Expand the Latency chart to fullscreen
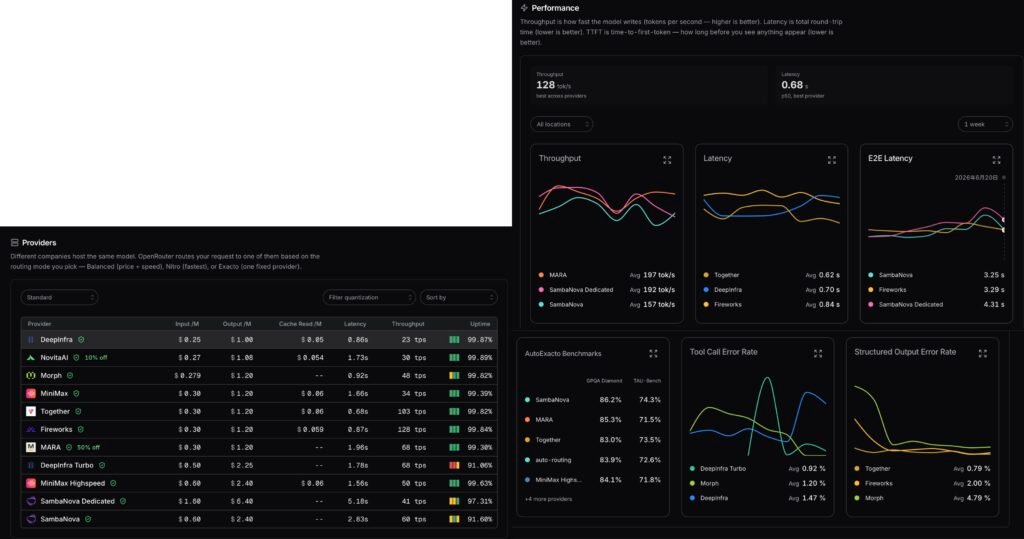 click(x=831, y=160)
